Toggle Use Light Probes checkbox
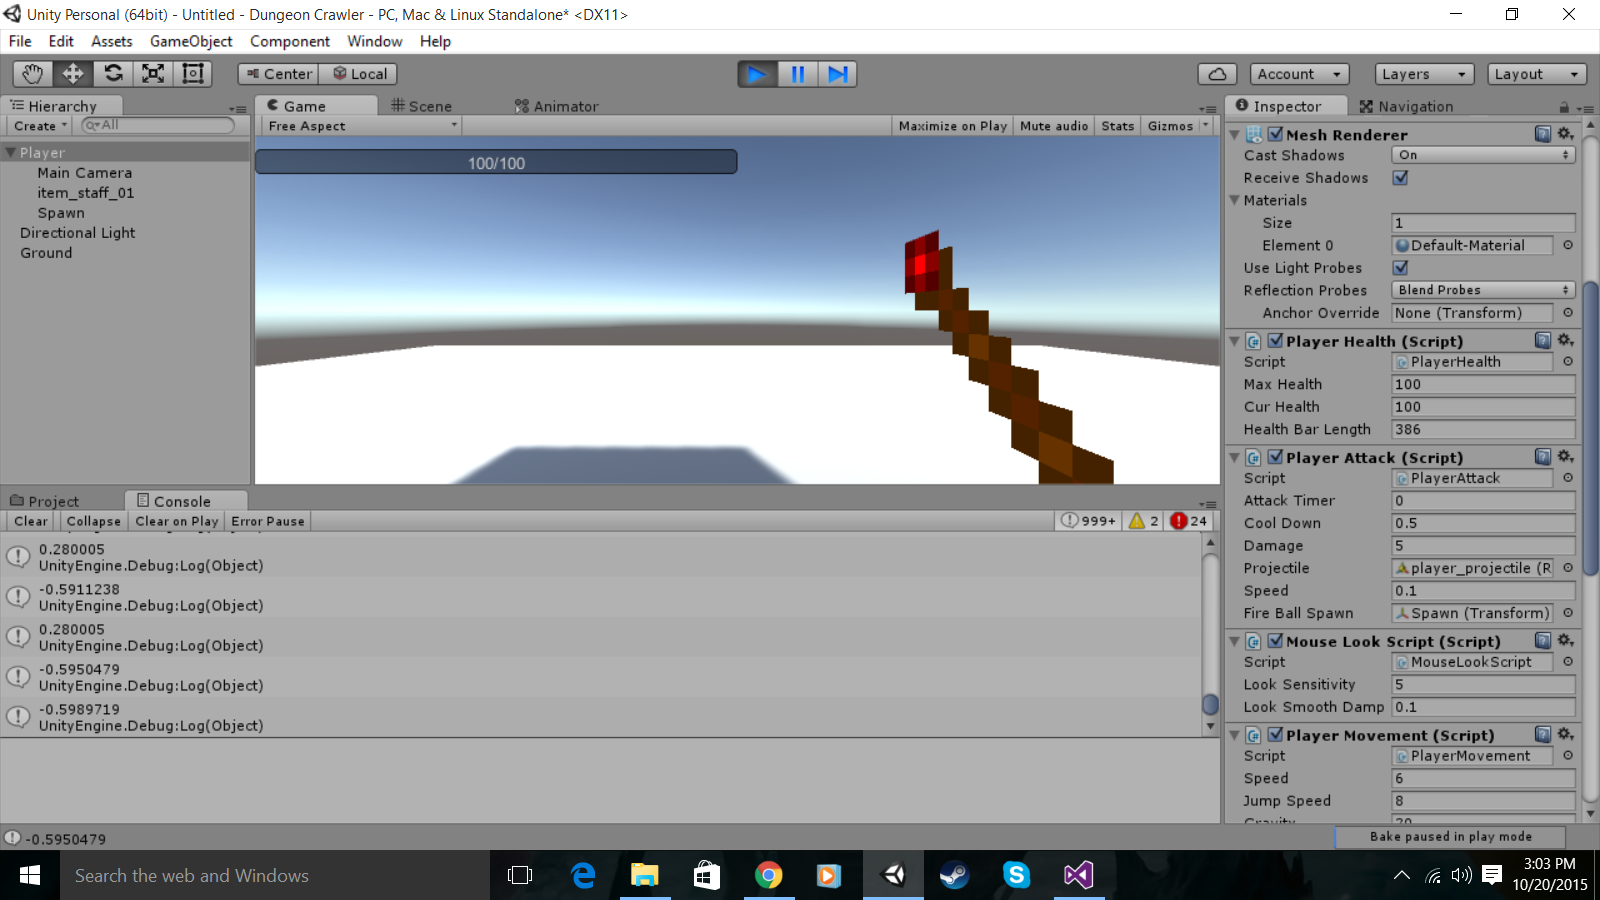1600x900 pixels. pos(1400,267)
